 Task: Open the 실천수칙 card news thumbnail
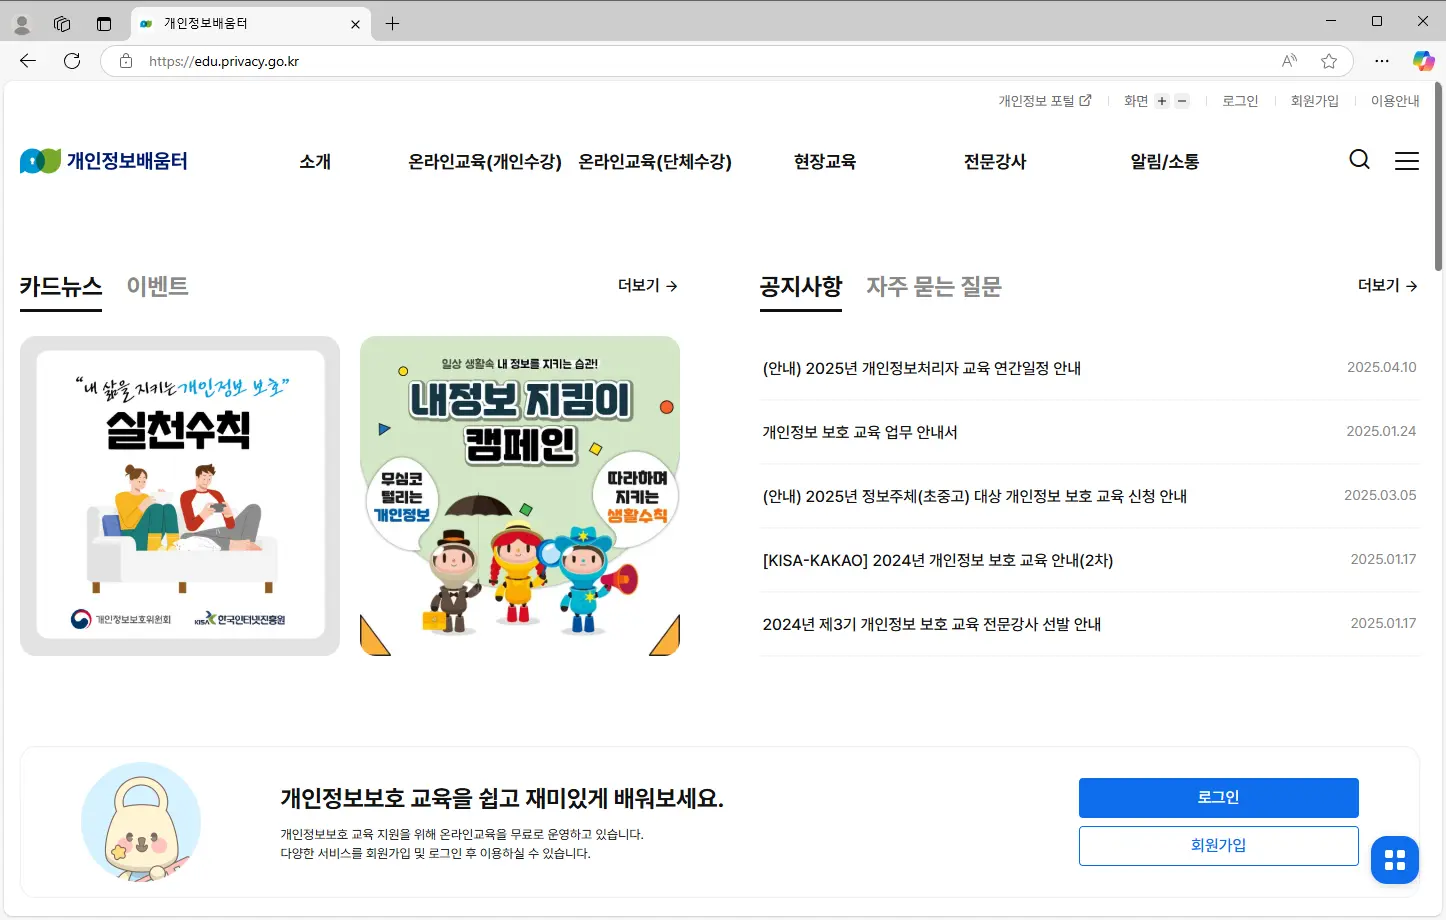click(x=179, y=495)
